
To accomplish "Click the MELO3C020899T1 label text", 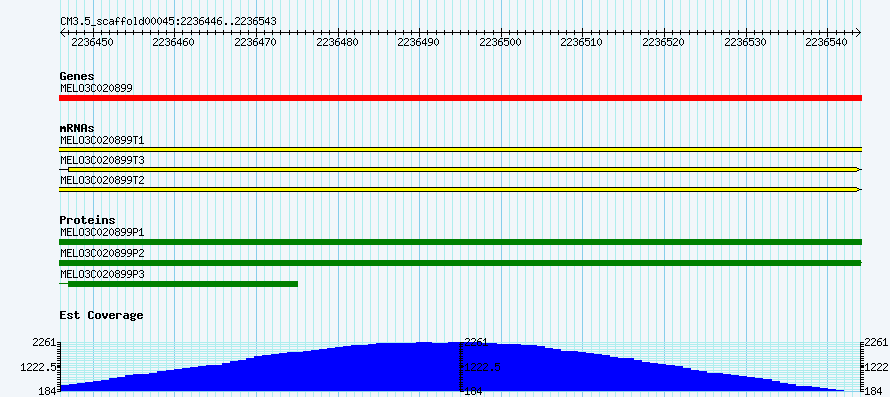I will (102, 139).
